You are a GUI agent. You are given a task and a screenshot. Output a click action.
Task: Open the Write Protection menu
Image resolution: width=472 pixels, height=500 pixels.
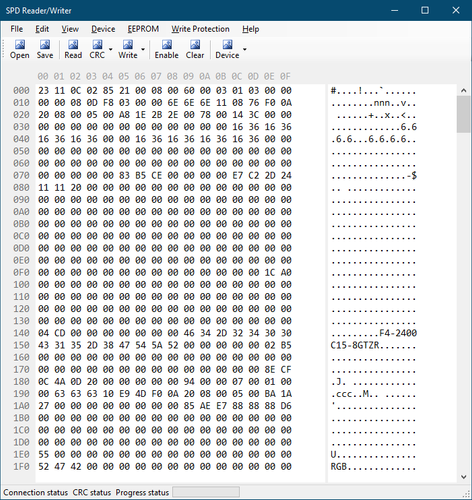coord(200,29)
